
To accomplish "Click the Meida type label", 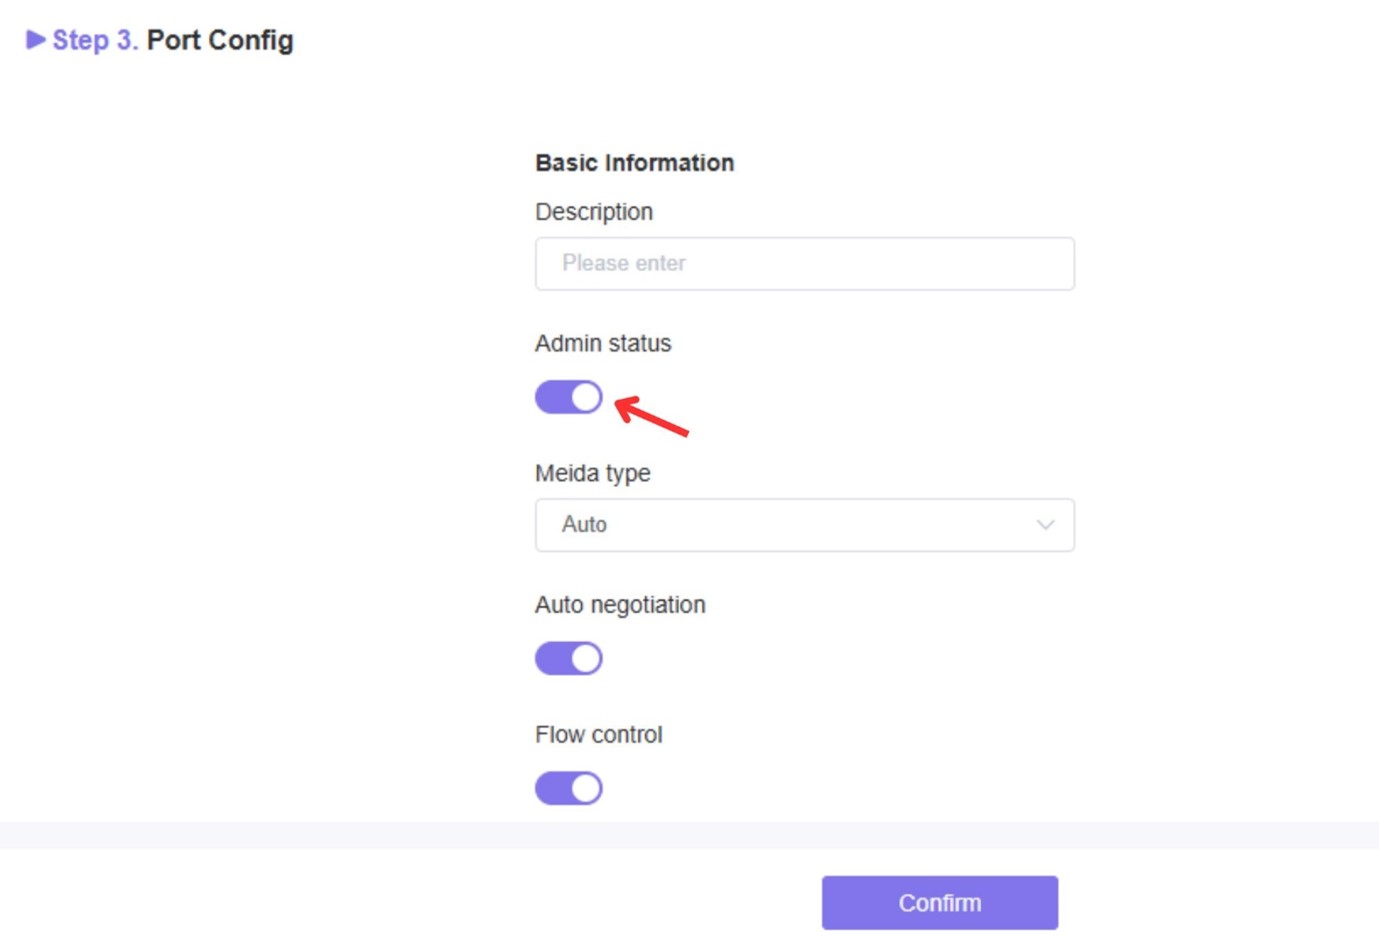I will click(x=593, y=473).
